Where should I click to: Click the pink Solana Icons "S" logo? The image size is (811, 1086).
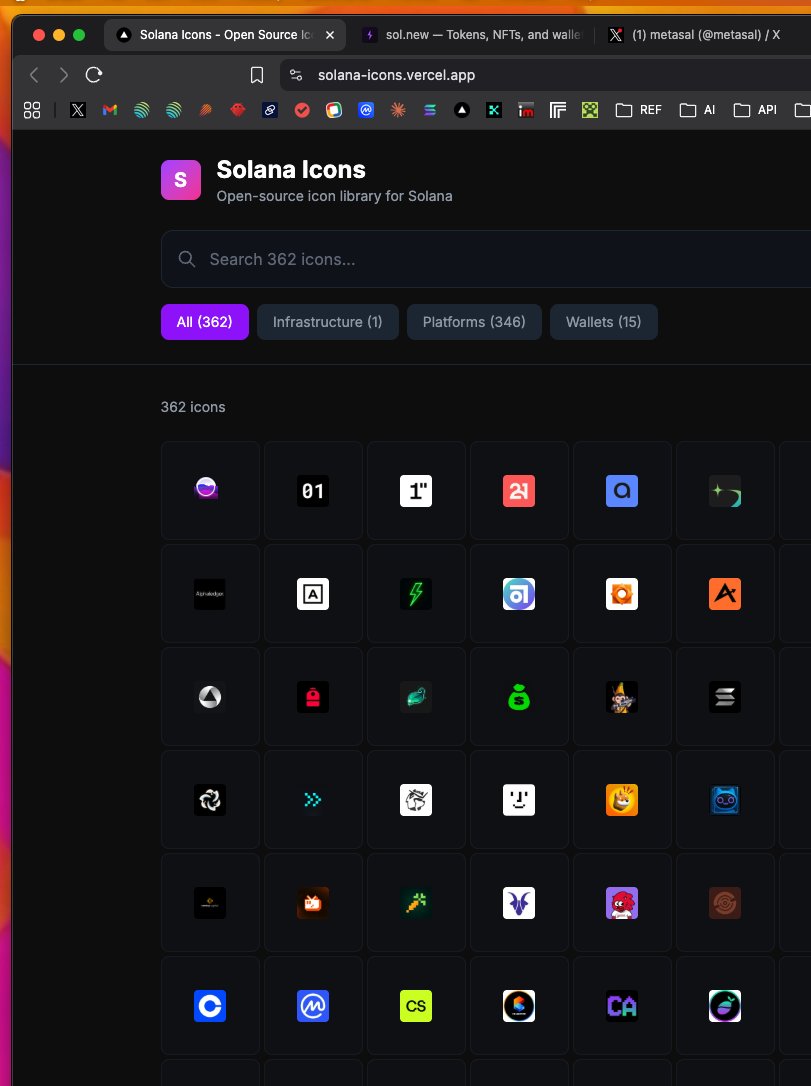pyautogui.click(x=181, y=180)
